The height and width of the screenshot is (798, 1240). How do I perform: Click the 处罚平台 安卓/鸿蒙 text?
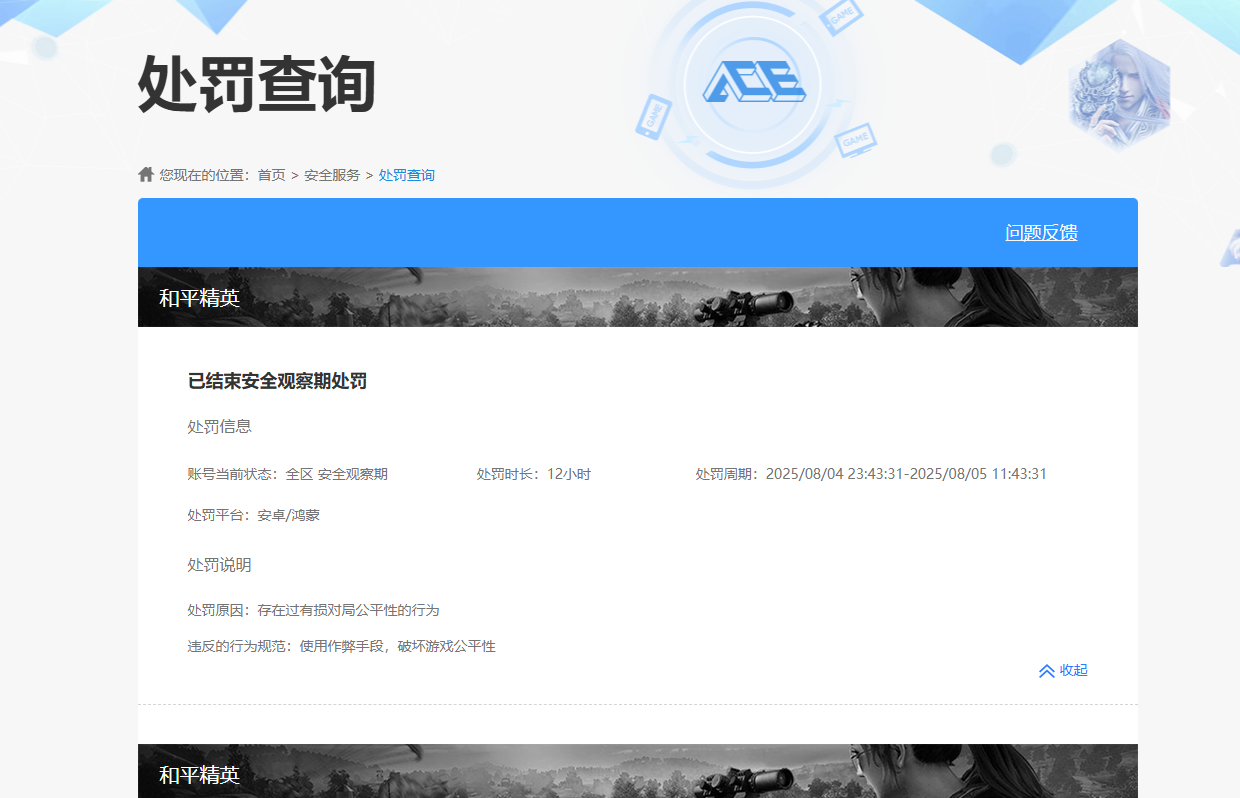tap(254, 515)
